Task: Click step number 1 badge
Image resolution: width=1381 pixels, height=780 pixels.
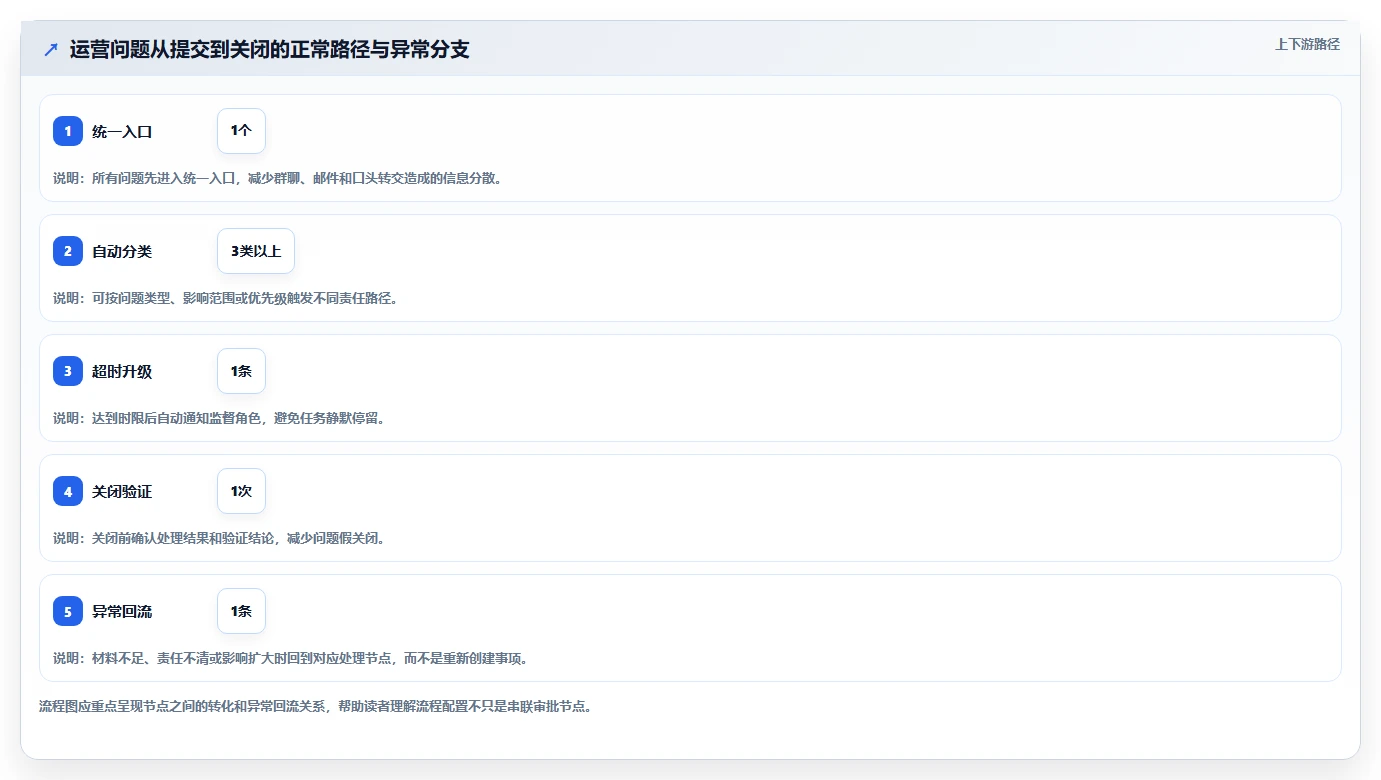Action: coord(68,131)
